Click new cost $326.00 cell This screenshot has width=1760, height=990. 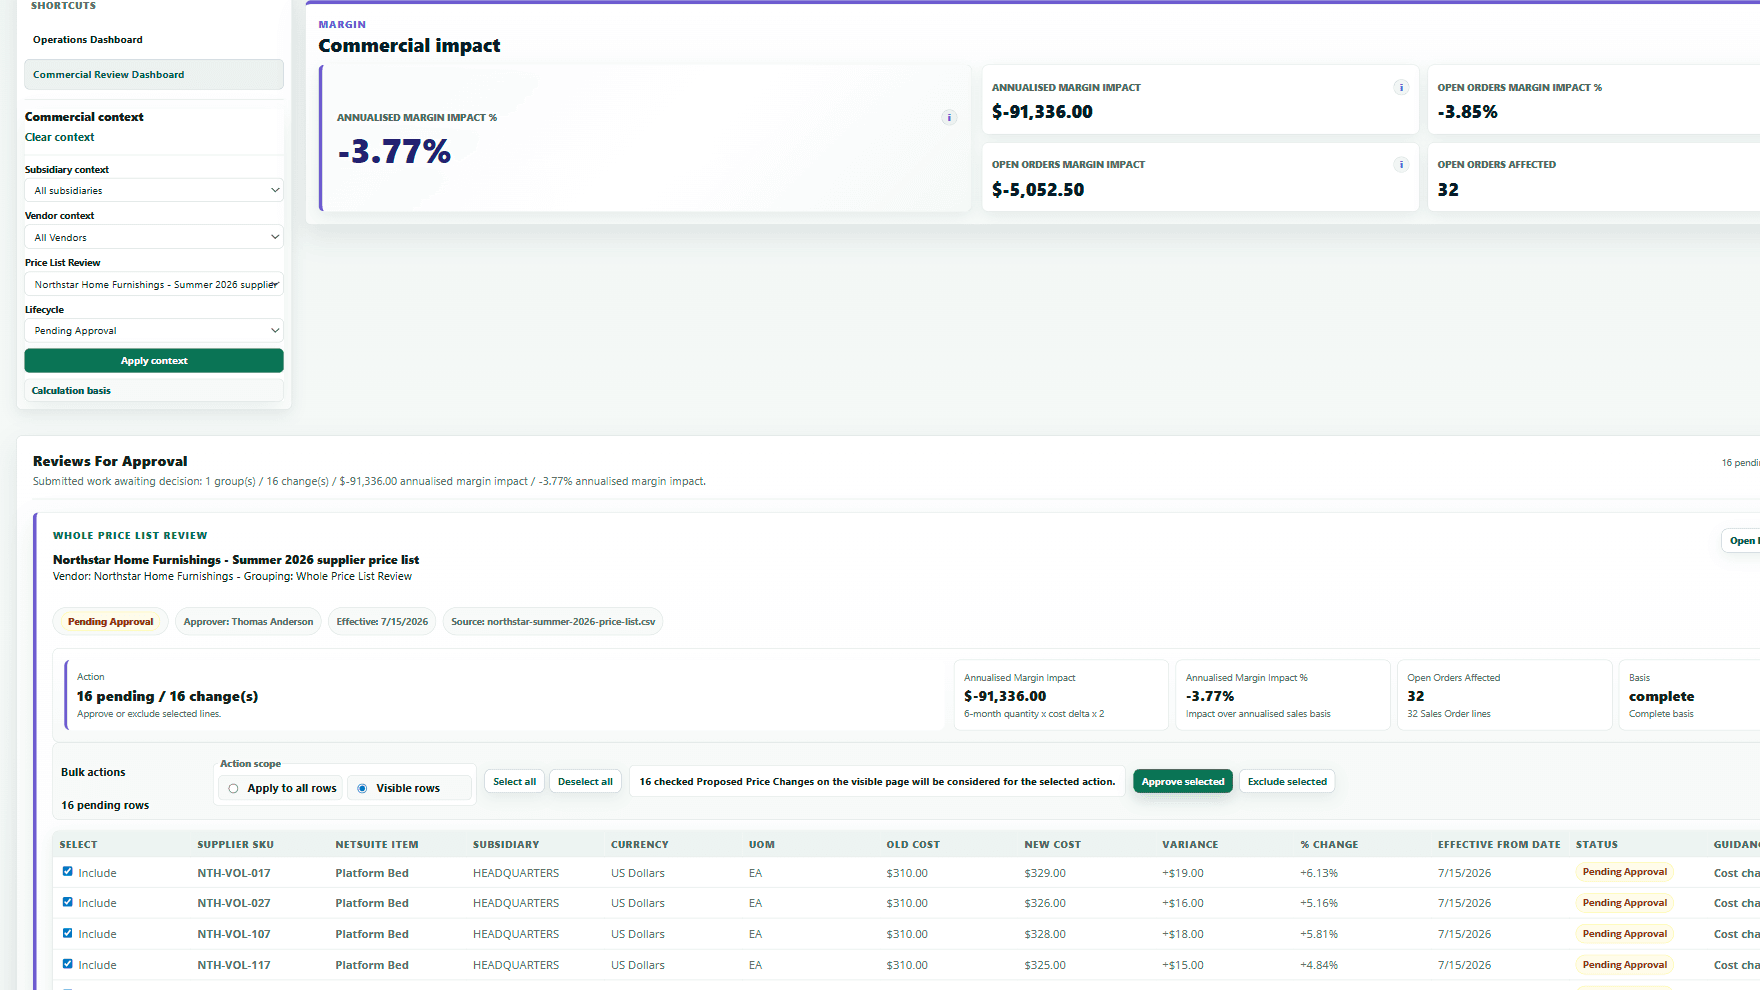pos(1045,903)
